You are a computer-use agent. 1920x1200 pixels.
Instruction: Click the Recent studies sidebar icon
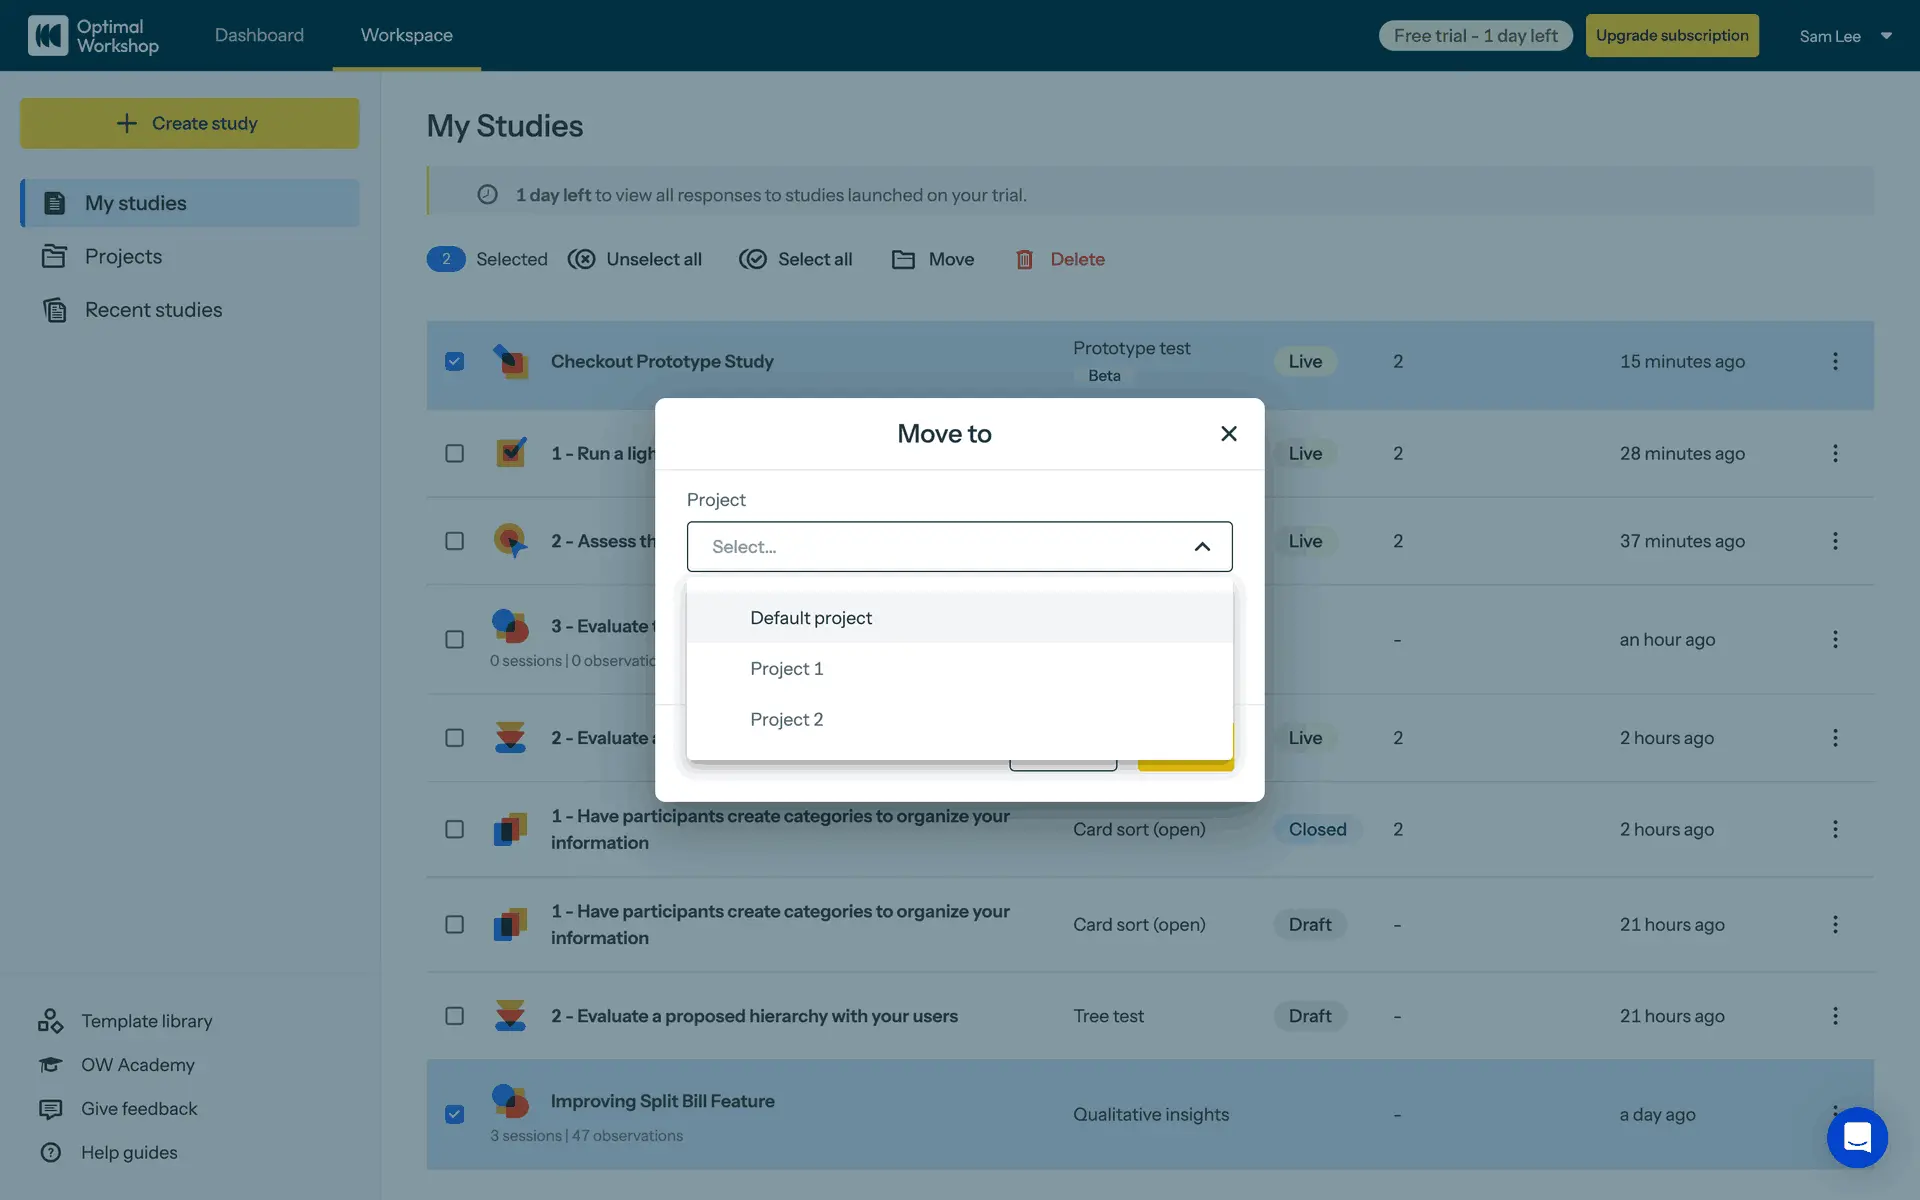pos(54,310)
